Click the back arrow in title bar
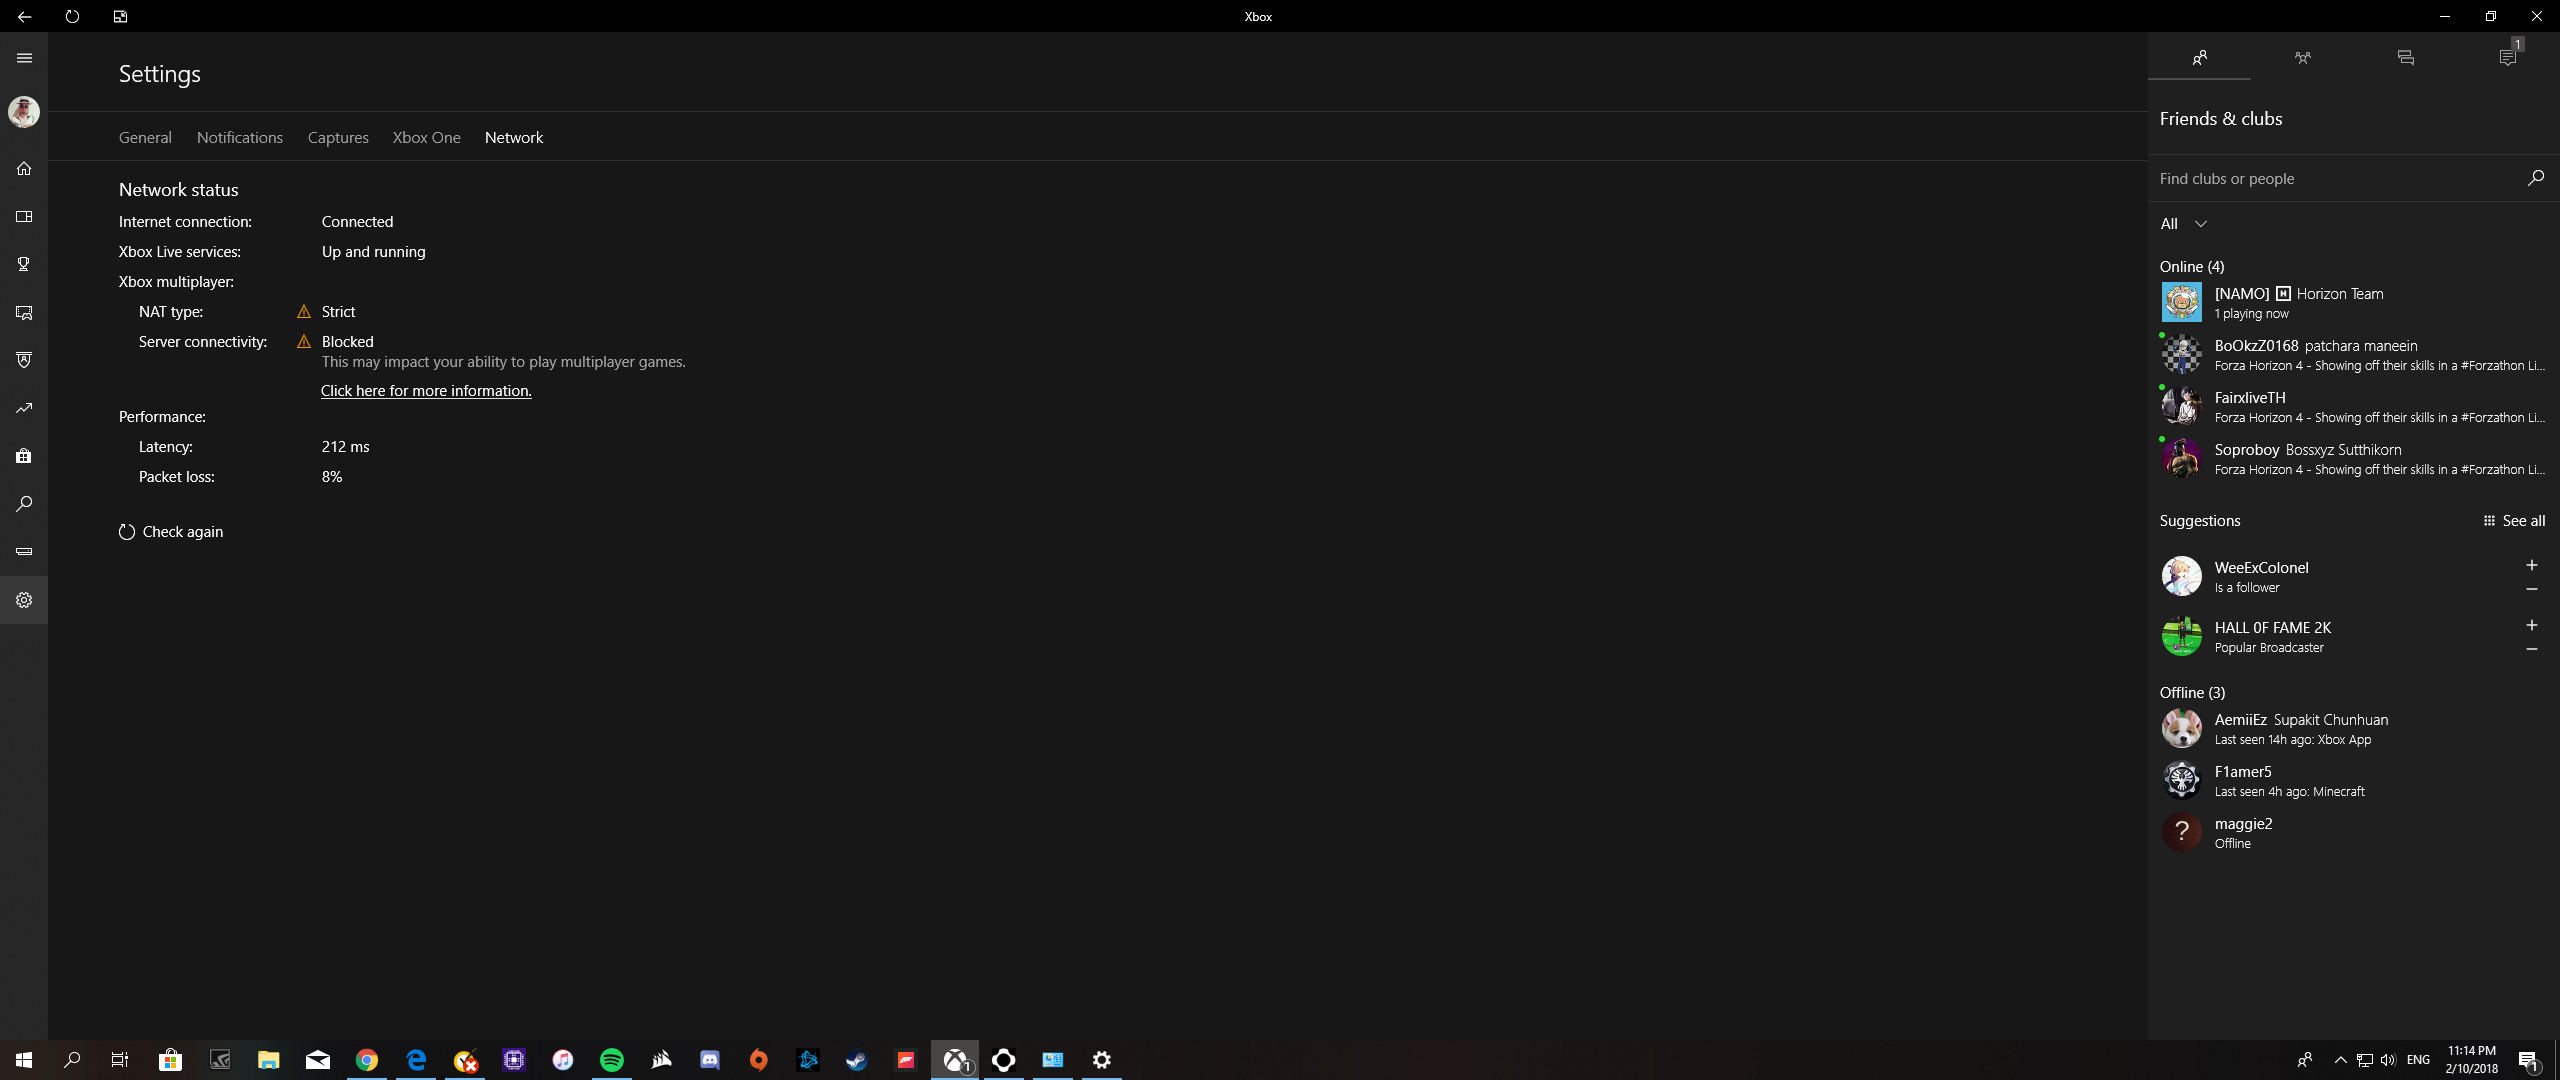The height and width of the screenshot is (1080, 2560). pyautogui.click(x=24, y=16)
